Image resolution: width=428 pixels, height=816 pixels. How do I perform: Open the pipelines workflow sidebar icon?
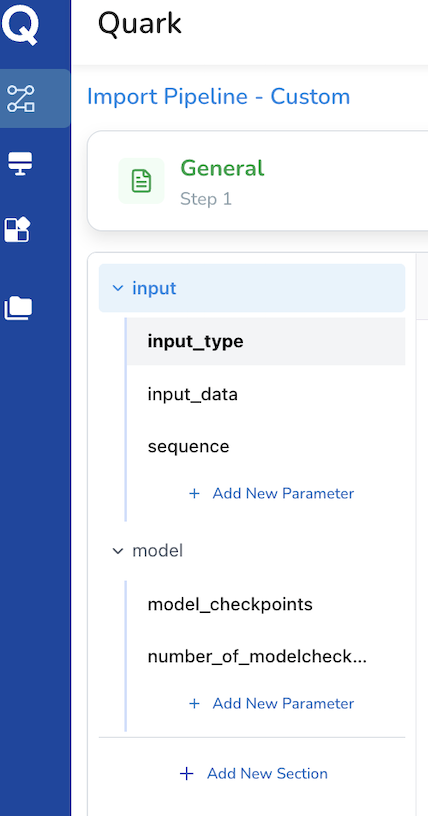point(20,99)
